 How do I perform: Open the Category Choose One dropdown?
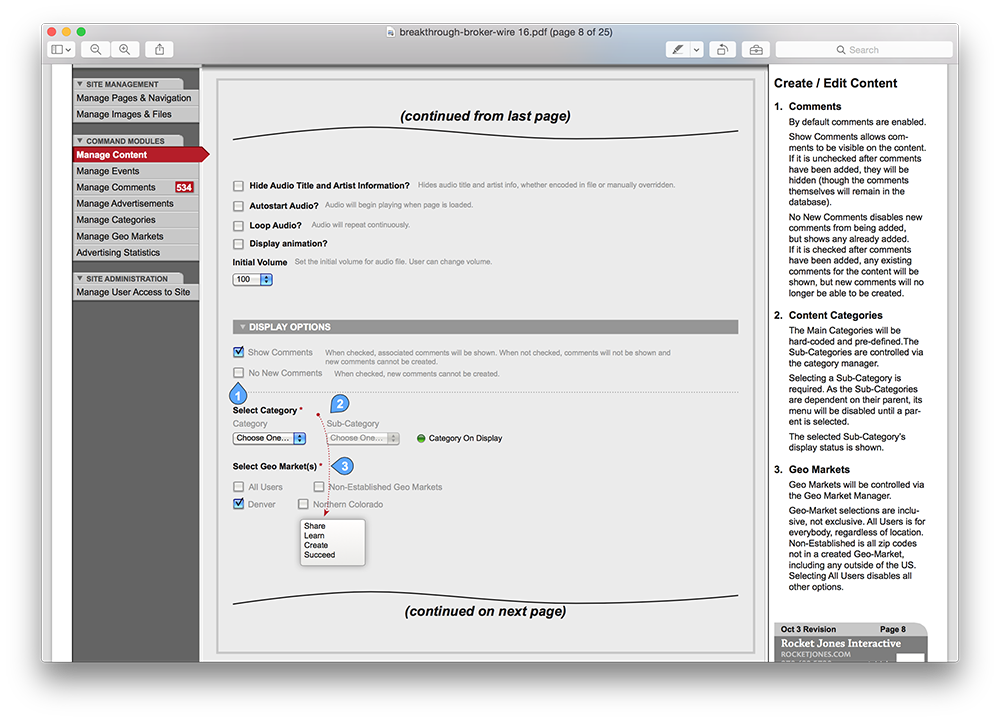coord(269,438)
